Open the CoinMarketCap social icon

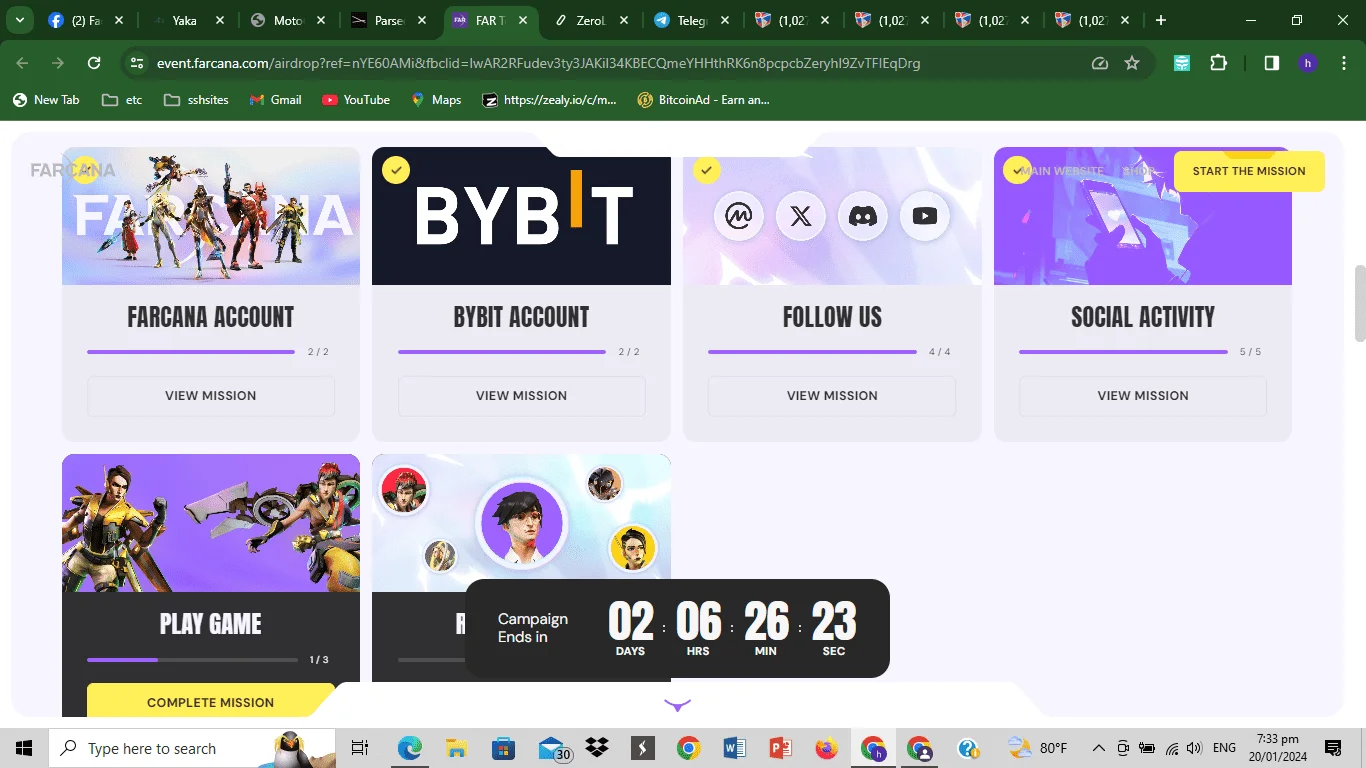click(739, 216)
